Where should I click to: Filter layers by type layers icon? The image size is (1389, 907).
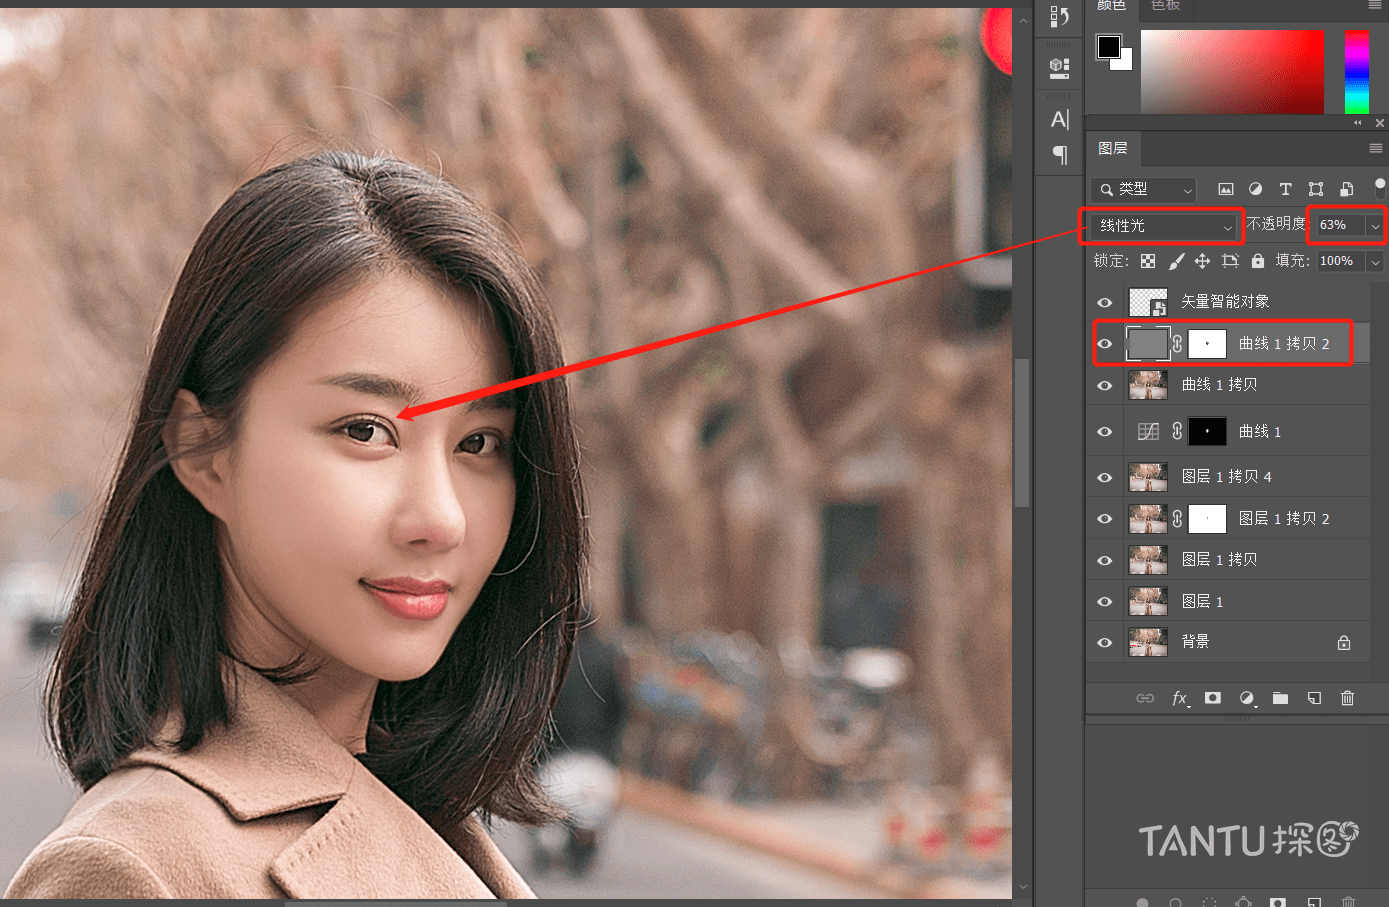click(x=1286, y=189)
